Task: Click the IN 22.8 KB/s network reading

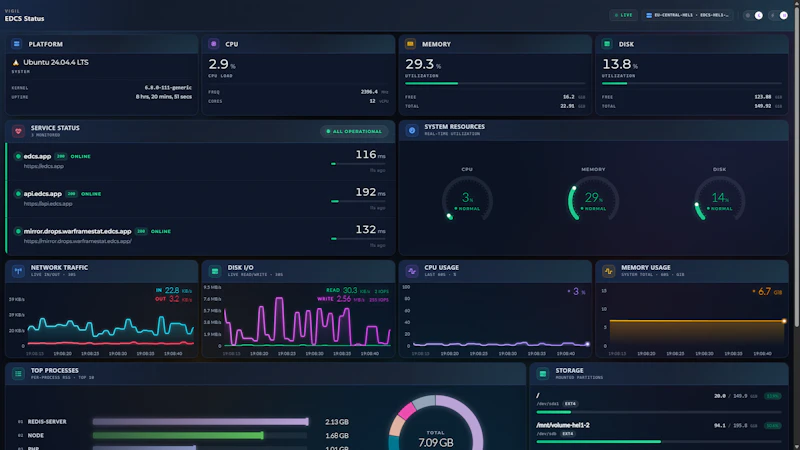Action: pyautogui.click(x=173, y=290)
